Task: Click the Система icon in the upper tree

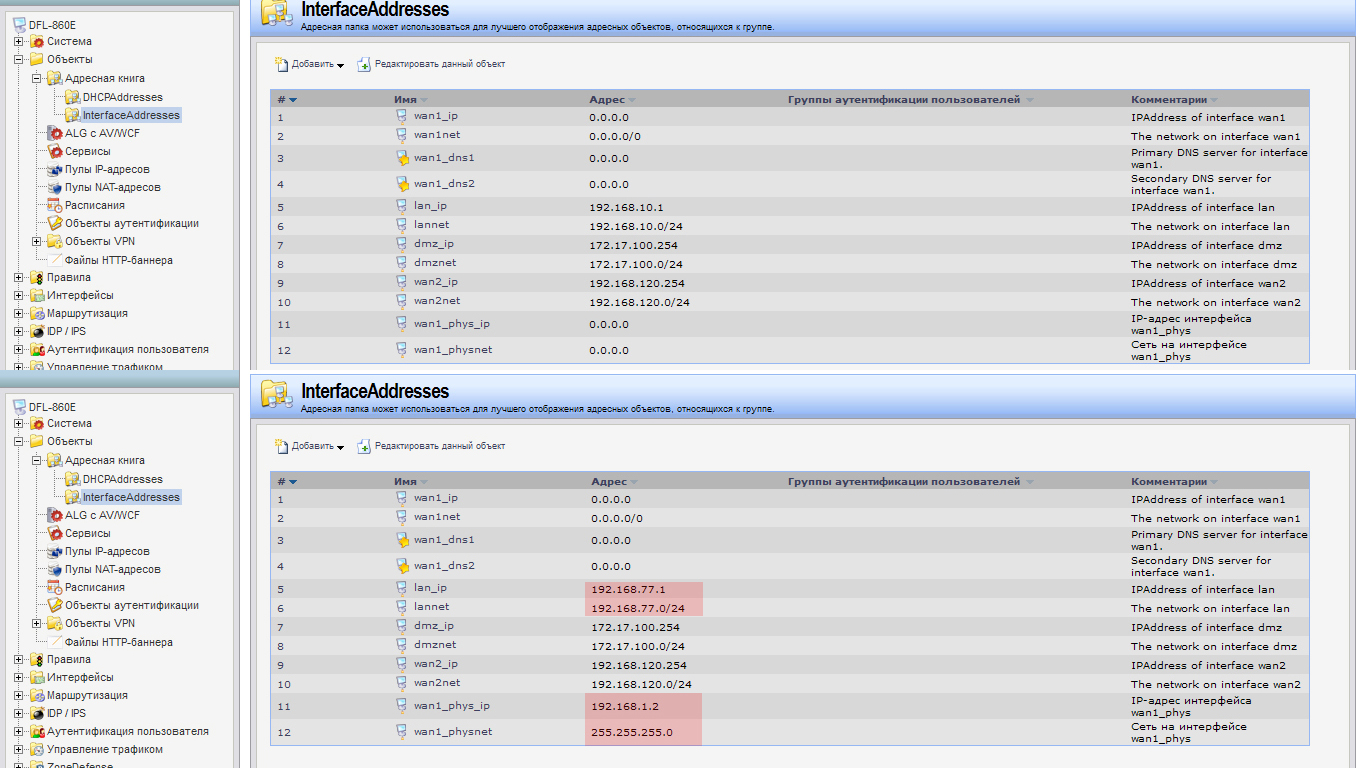Action: 37,42
